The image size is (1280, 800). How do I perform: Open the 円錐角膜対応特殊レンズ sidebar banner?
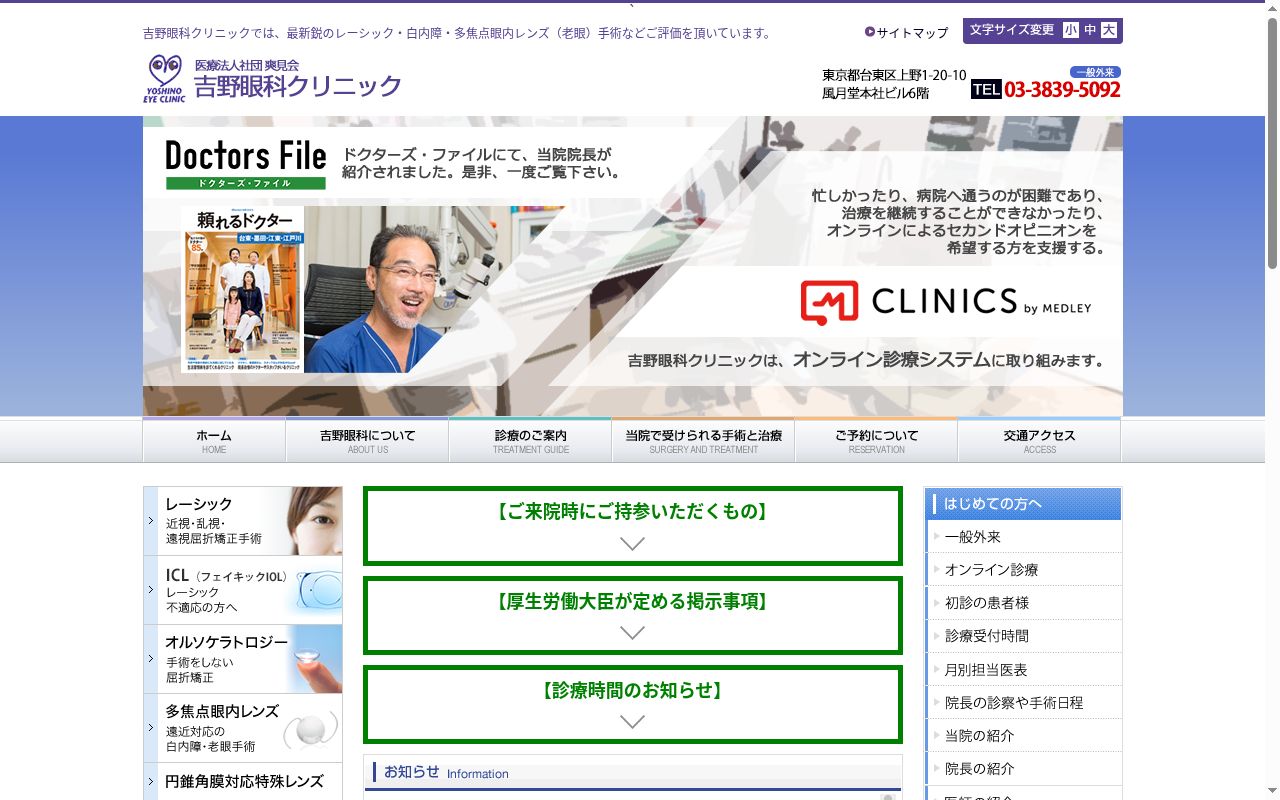coord(243,782)
